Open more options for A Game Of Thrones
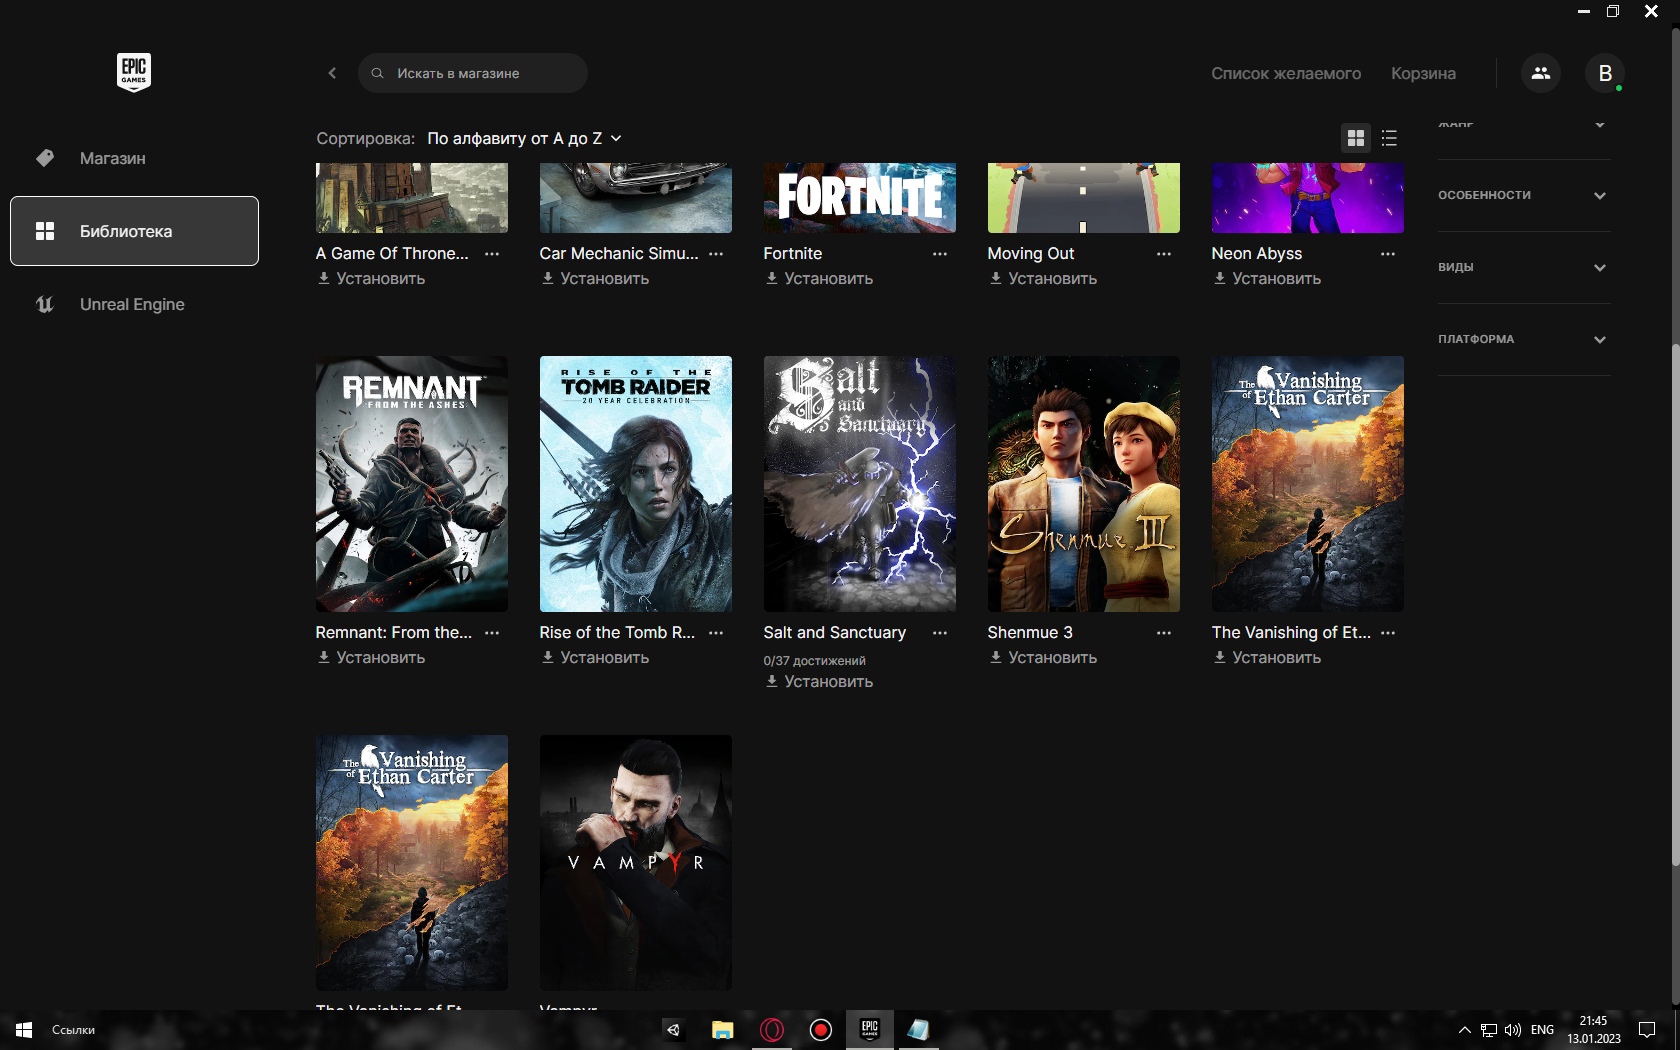1680x1050 pixels. tap(492, 254)
